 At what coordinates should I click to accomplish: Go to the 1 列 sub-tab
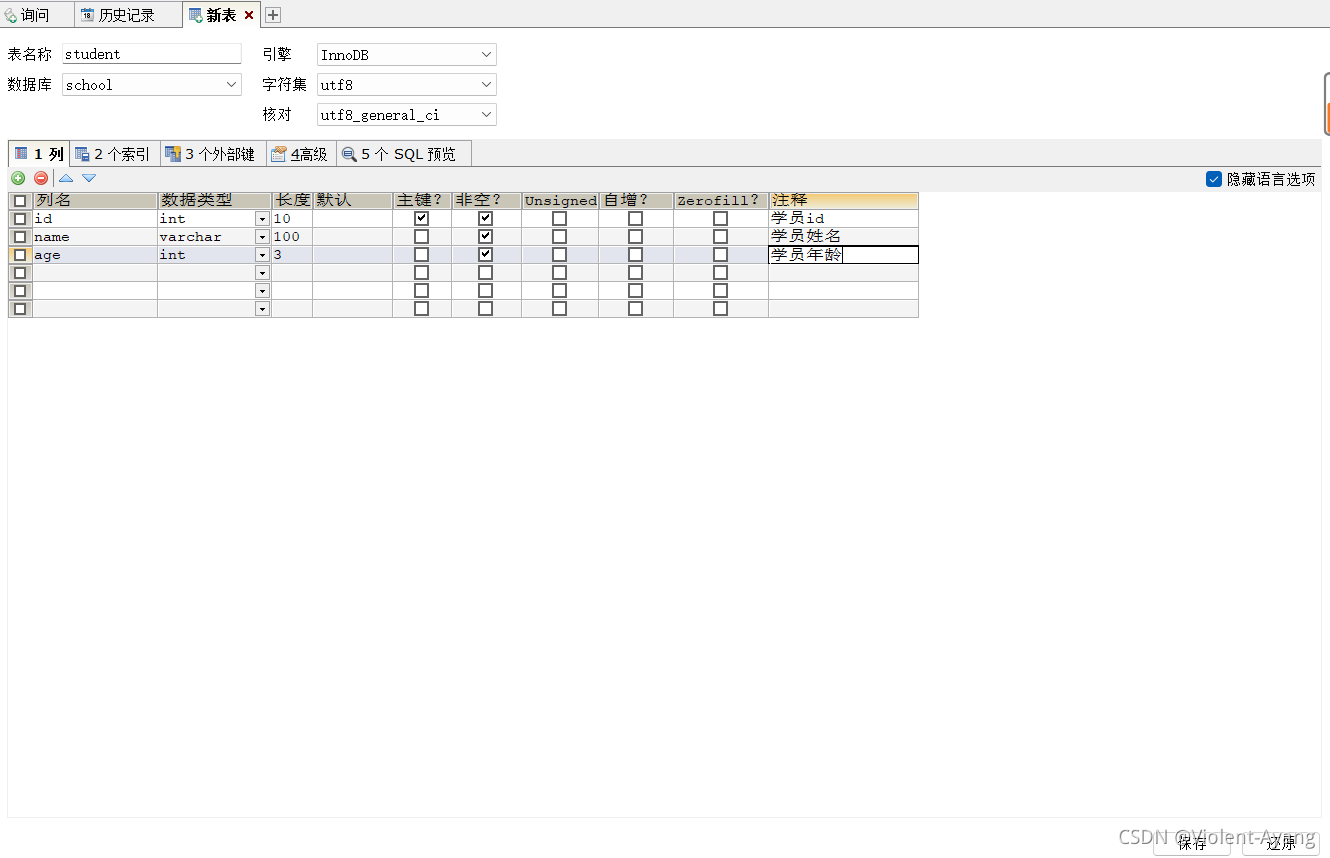(39, 154)
